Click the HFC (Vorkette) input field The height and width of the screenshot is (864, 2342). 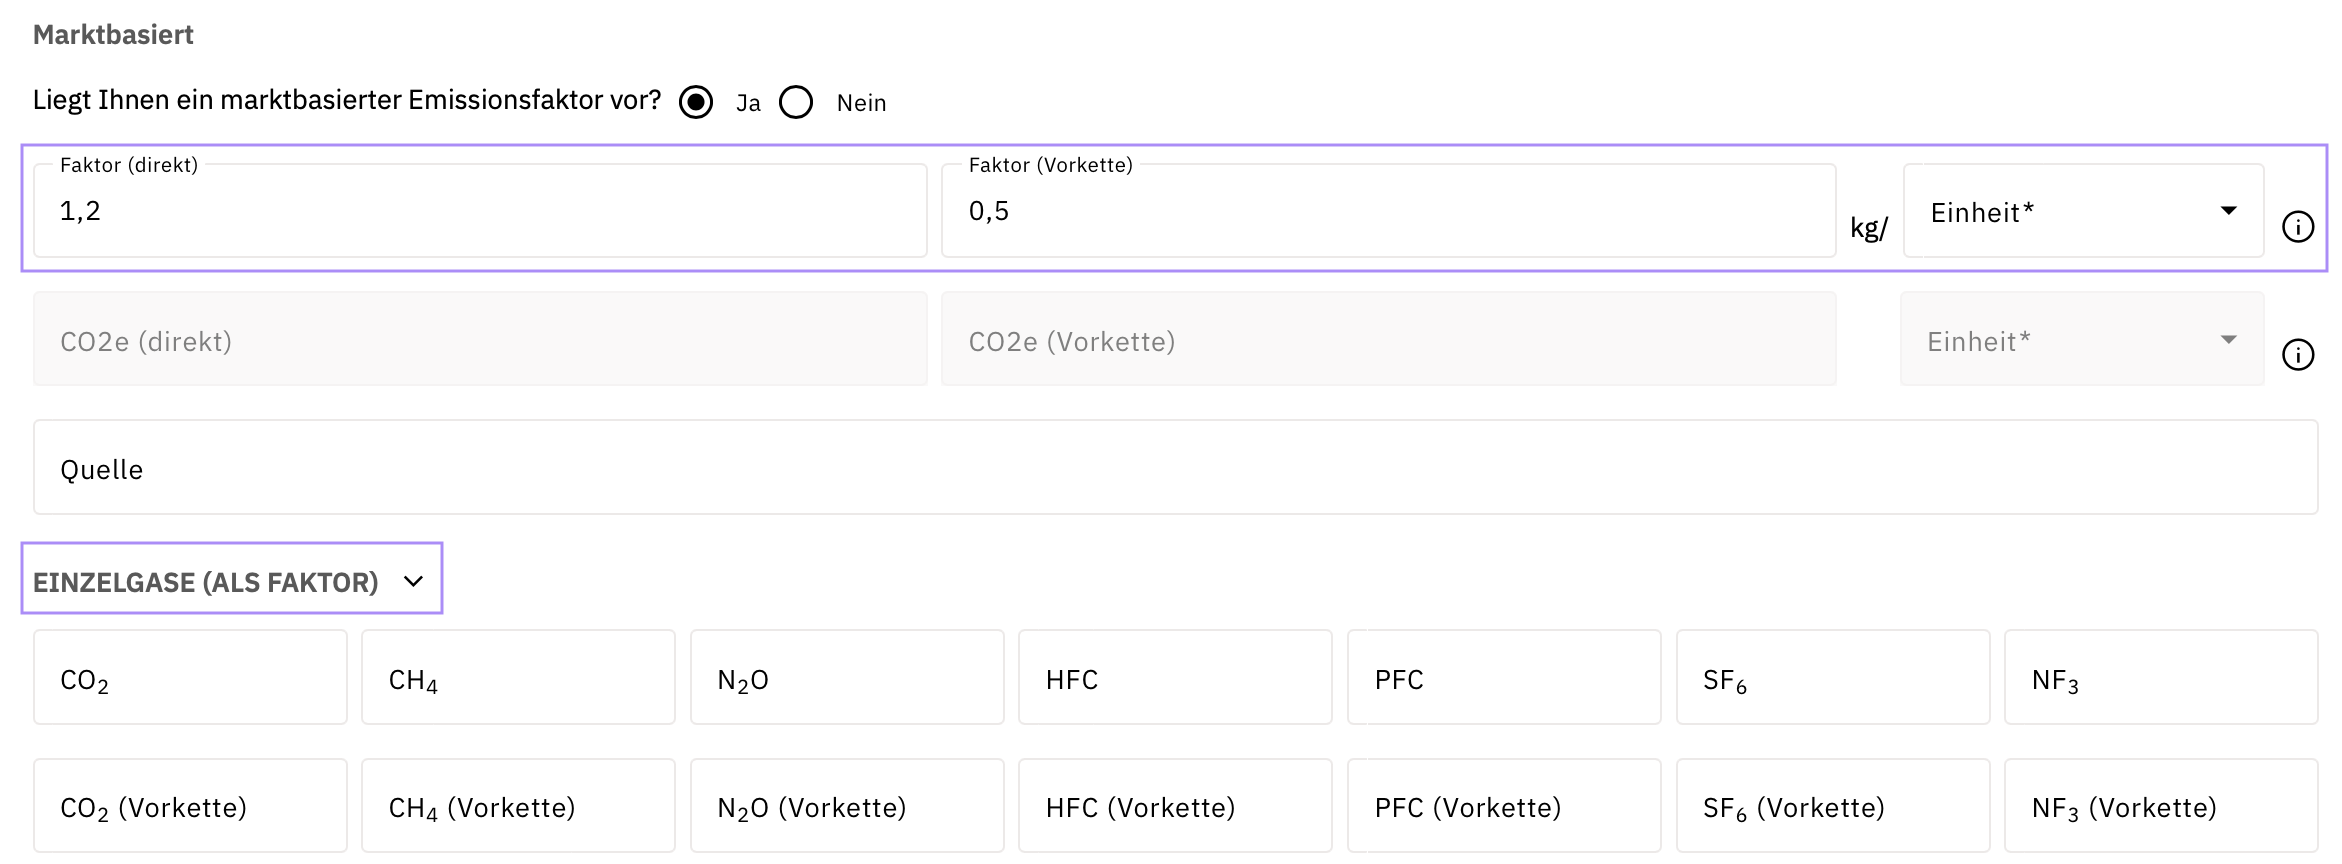pos(1175,806)
